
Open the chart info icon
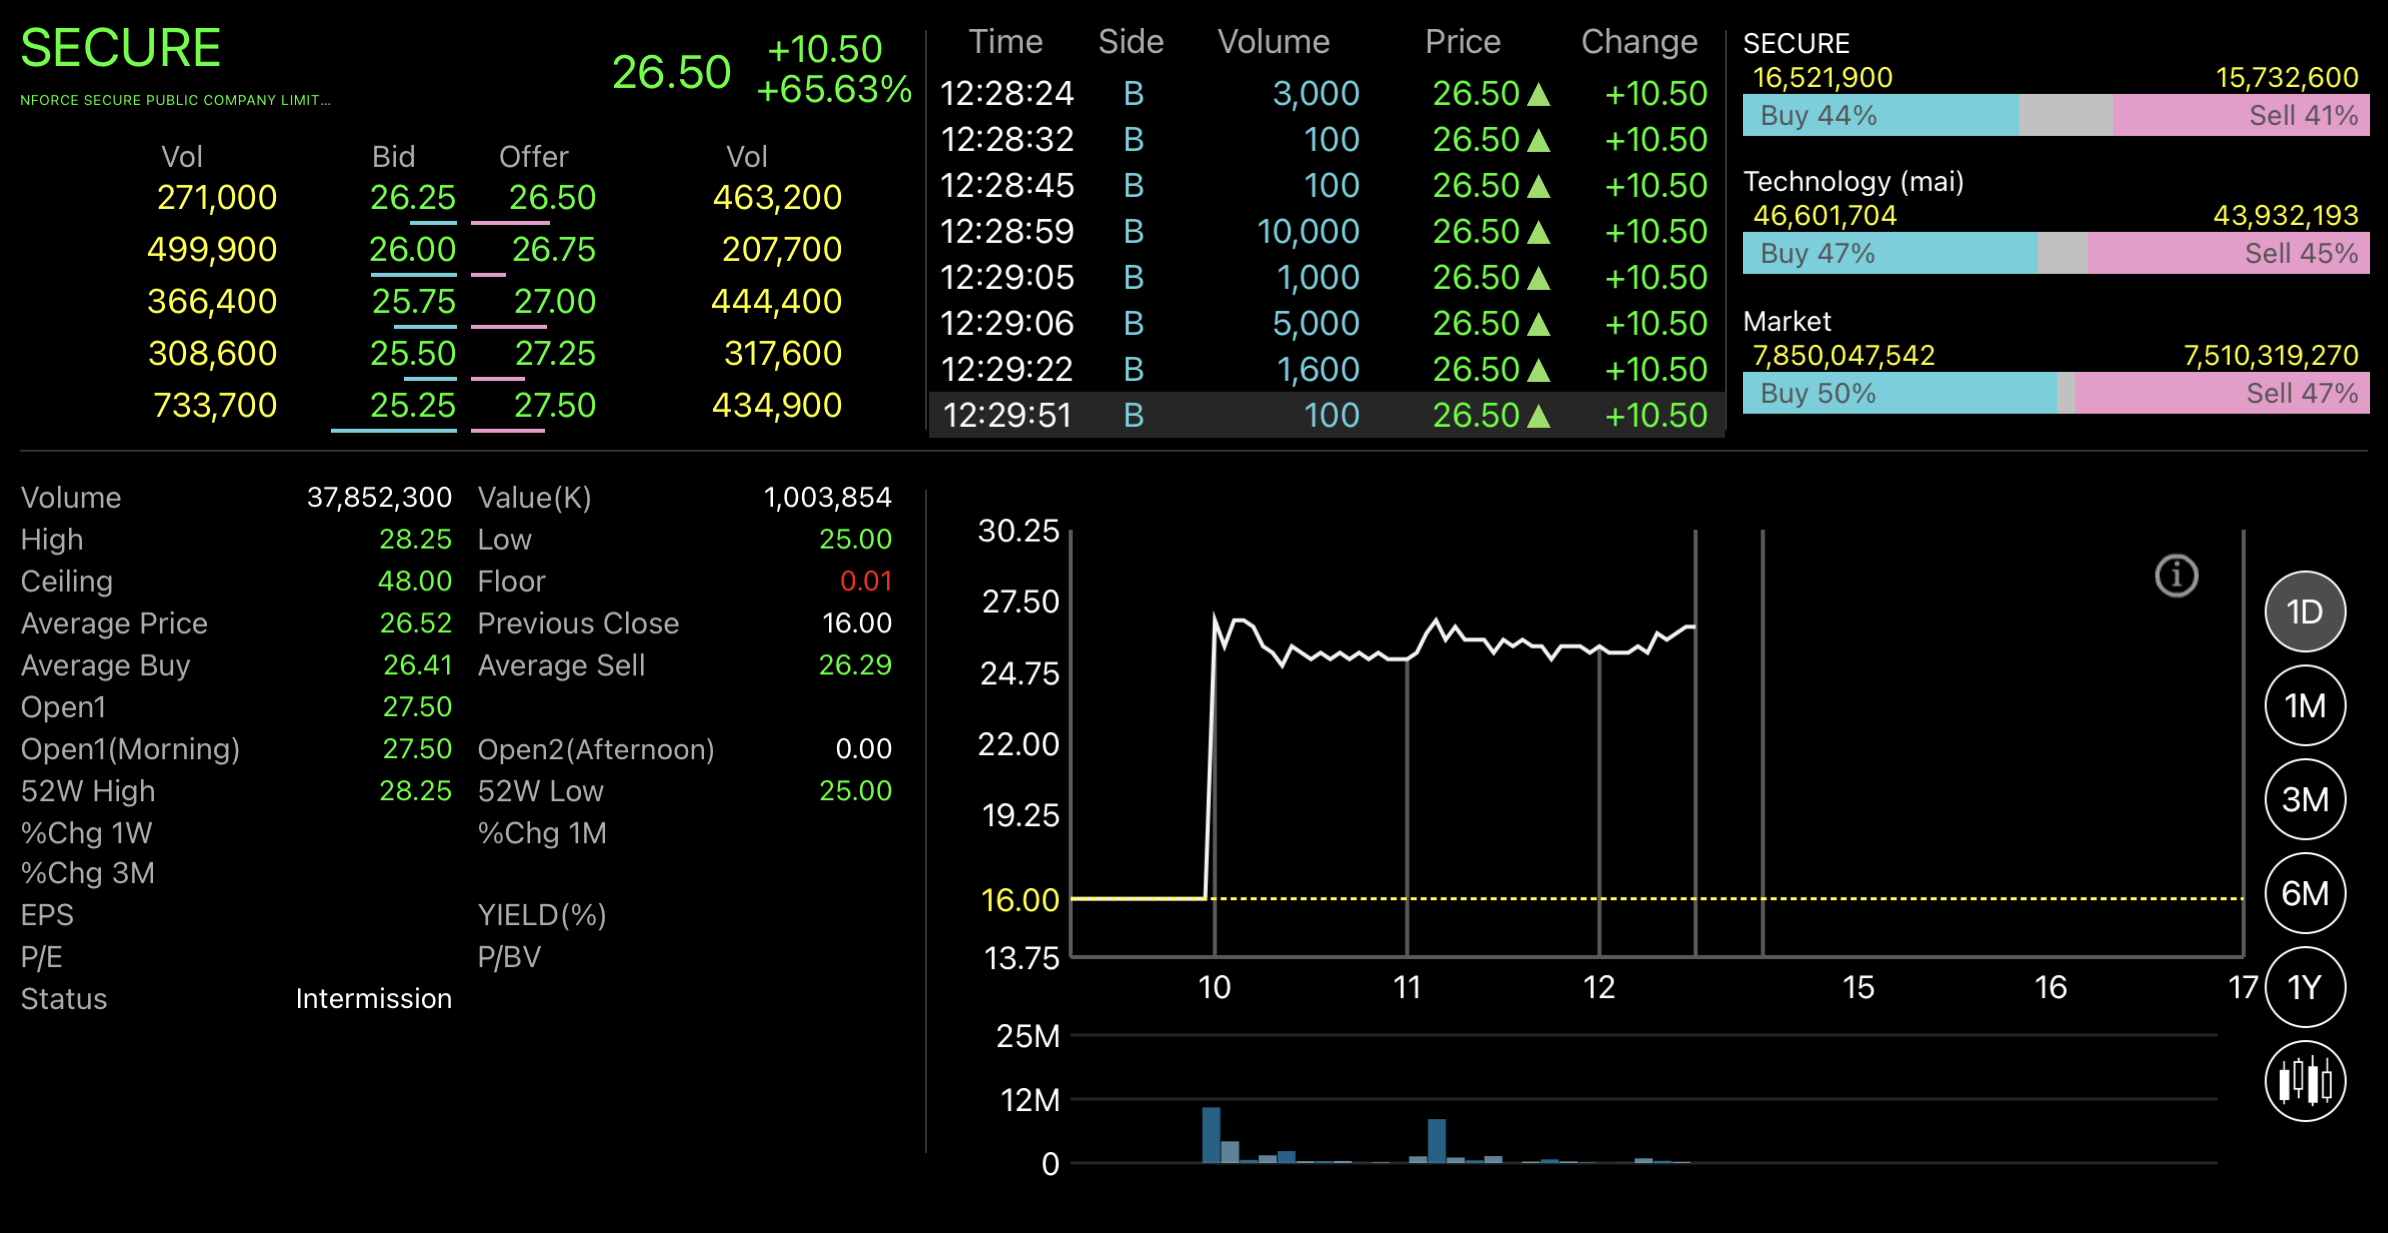(x=2176, y=576)
